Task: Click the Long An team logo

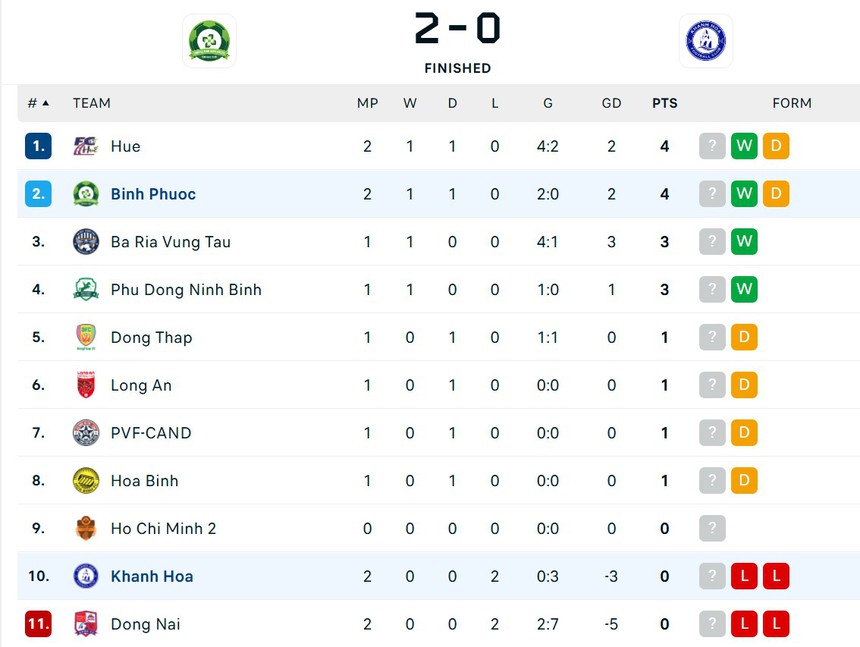Action: click(86, 385)
